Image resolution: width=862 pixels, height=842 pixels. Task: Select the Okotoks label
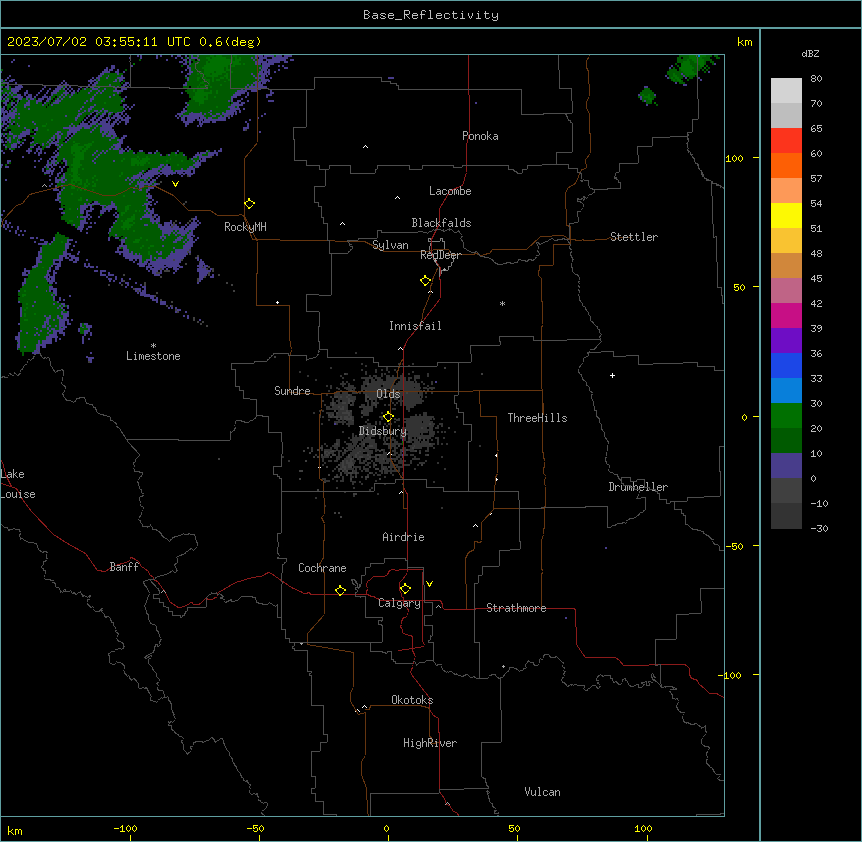[x=412, y=700]
